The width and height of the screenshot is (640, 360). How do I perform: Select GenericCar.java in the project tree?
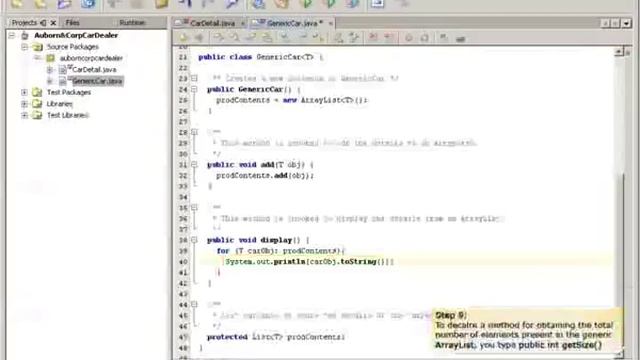coord(97,81)
